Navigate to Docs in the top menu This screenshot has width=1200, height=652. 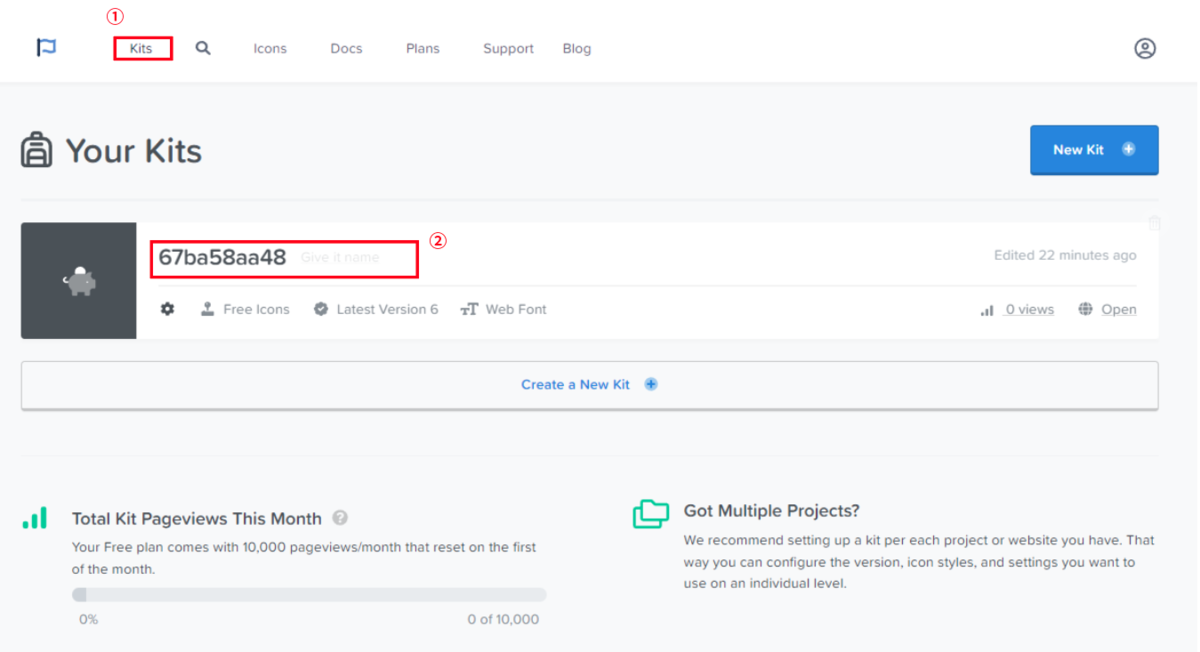(x=346, y=48)
